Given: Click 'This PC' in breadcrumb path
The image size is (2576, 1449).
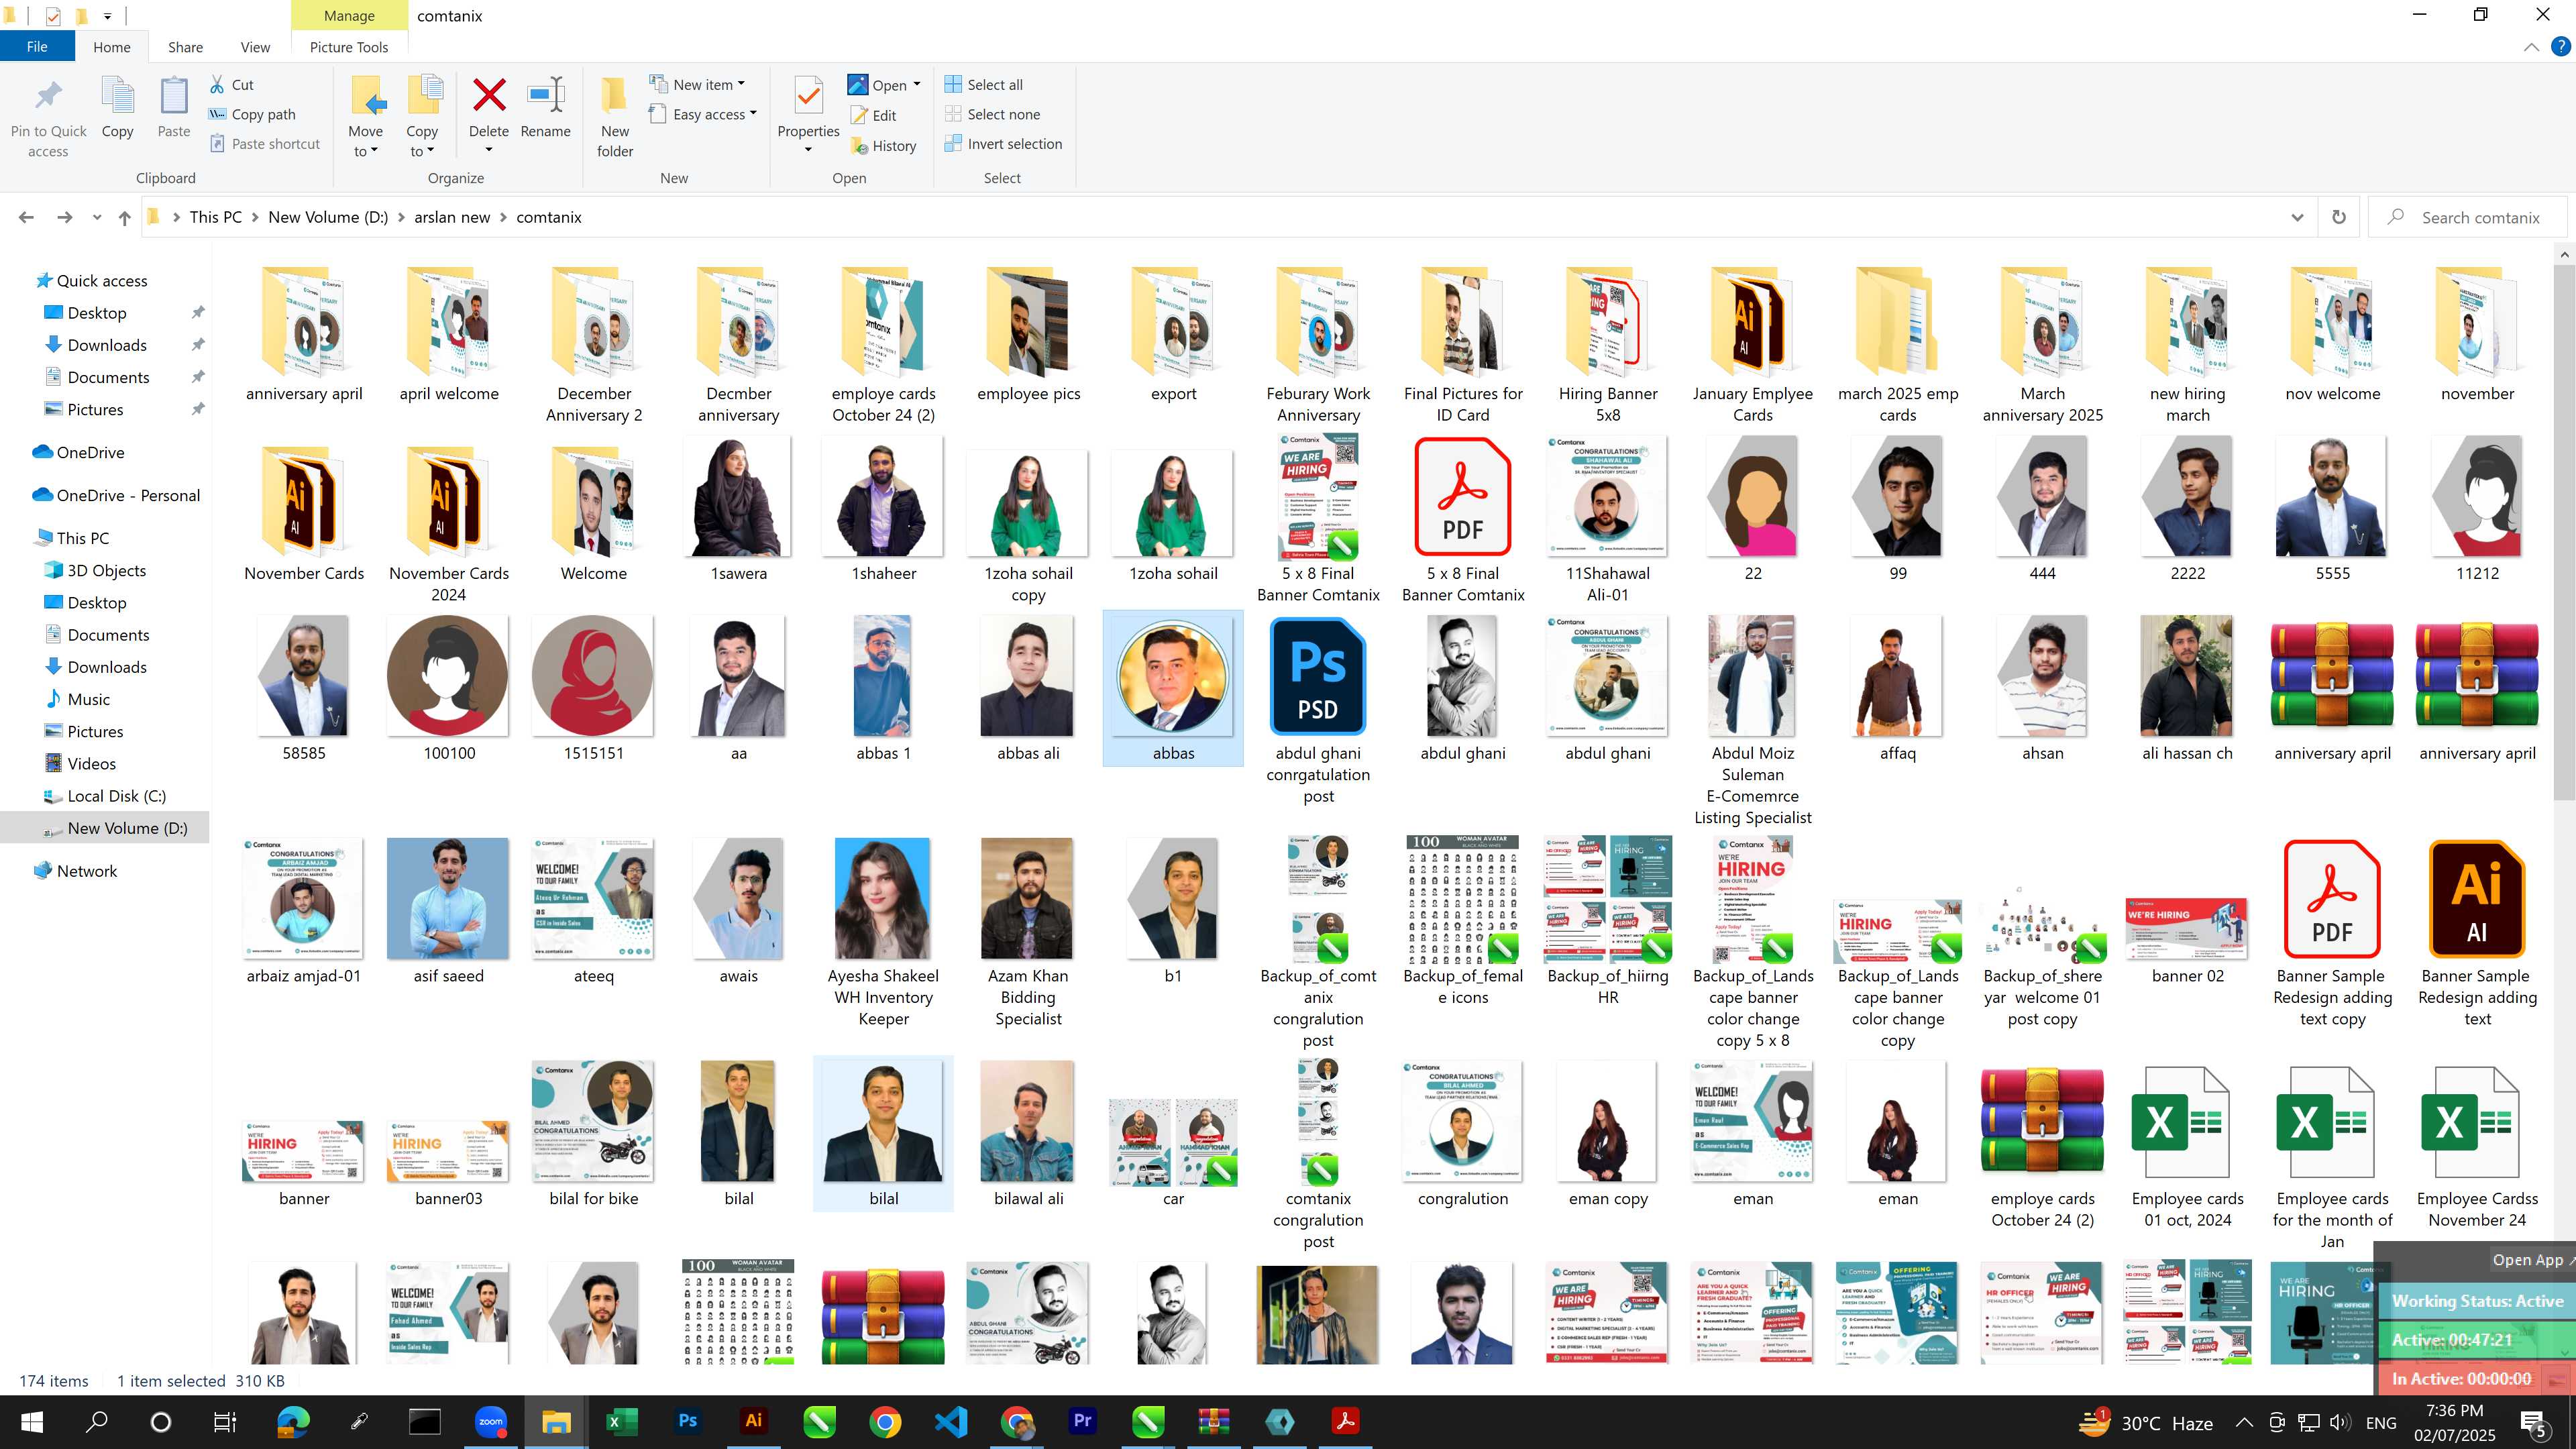Looking at the screenshot, I should 216,217.
